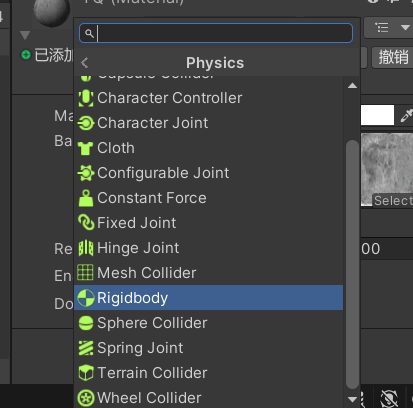The height and width of the screenshot is (408, 413).
Task: Click the white color swatch
Action: (377, 115)
